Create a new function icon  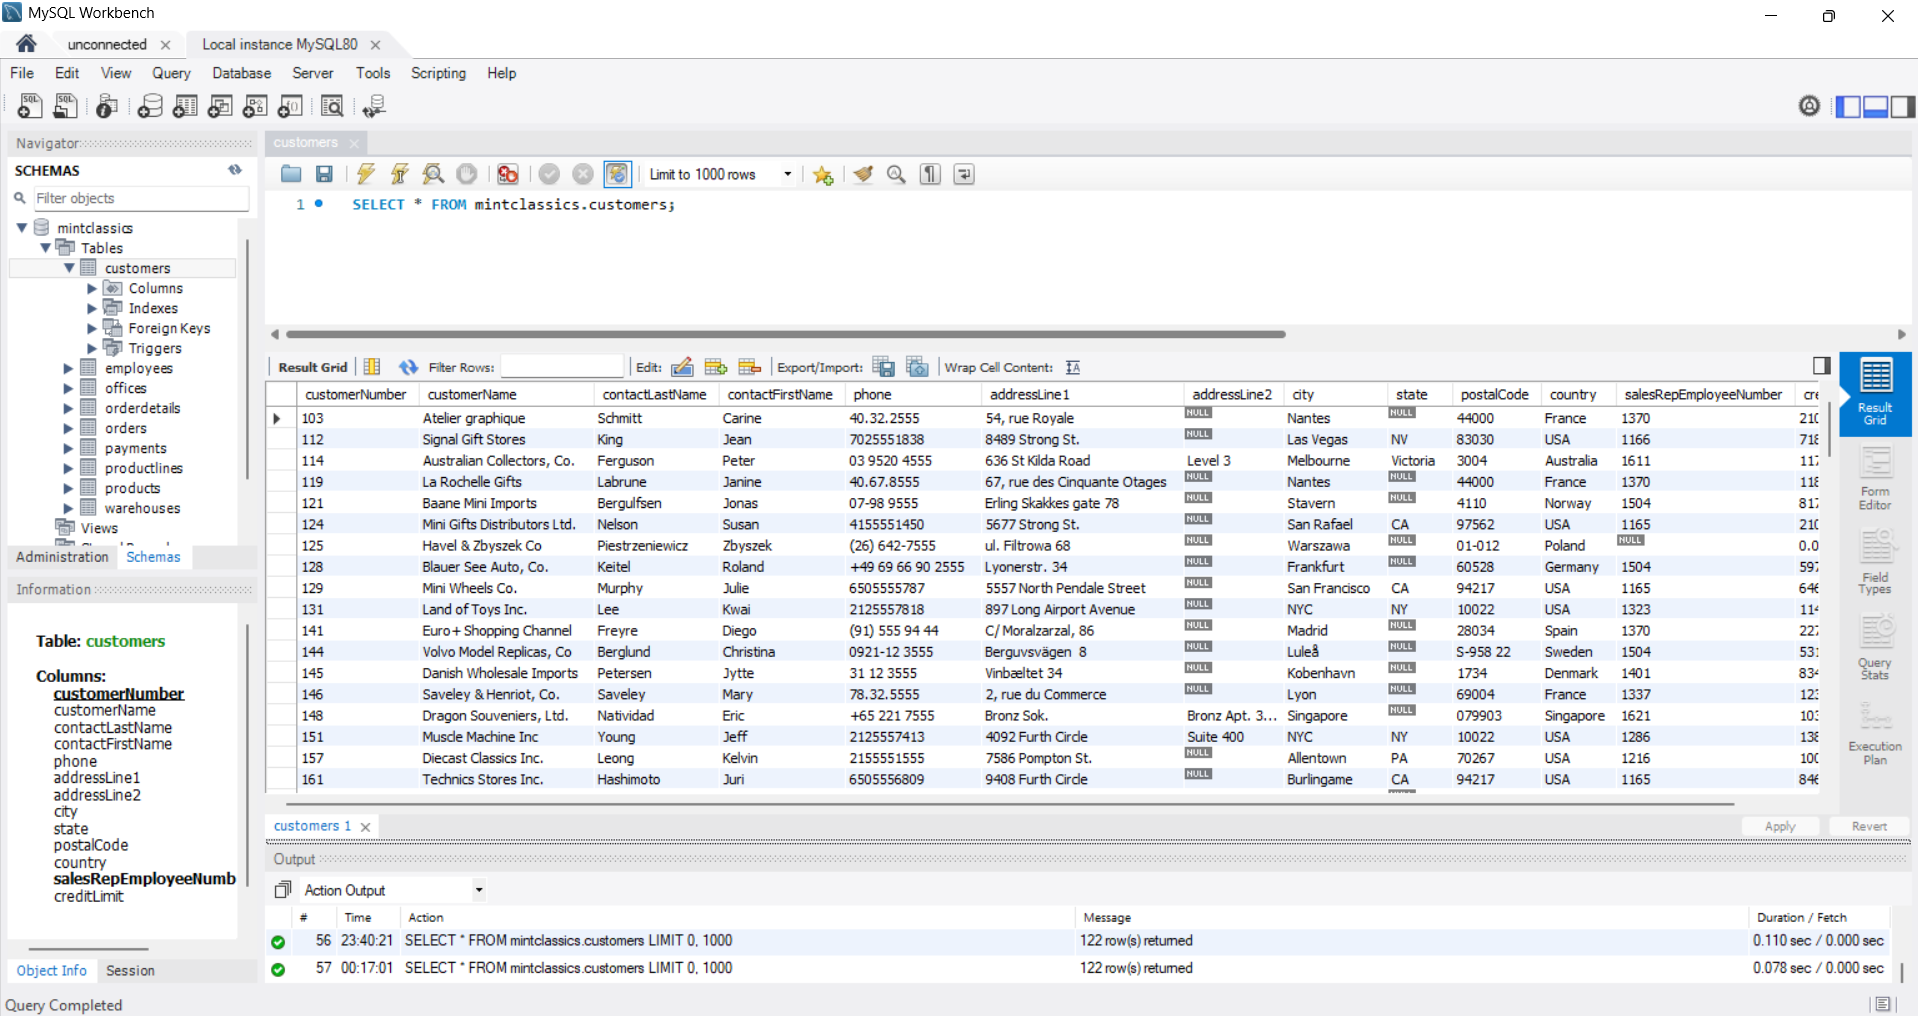pyautogui.click(x=291, y=106)
